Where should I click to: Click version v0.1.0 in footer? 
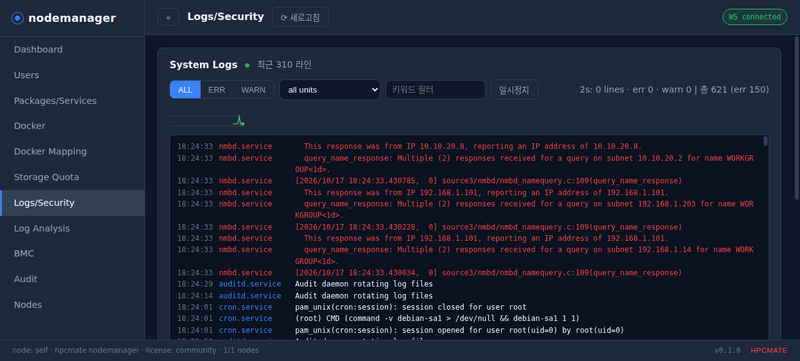tap(728, 351)
